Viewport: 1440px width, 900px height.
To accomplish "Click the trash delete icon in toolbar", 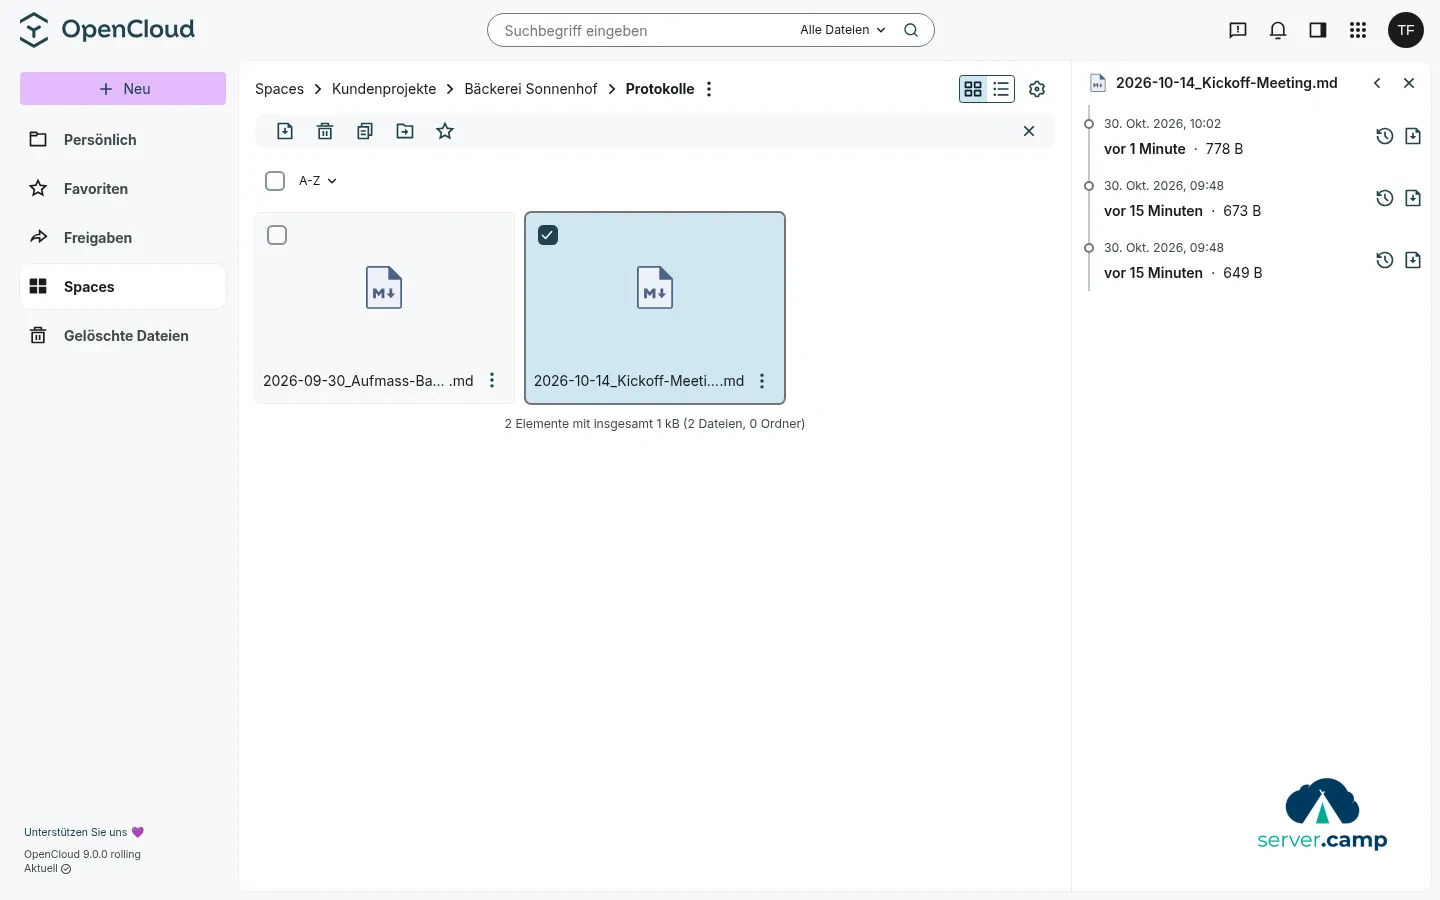I will [x=325, y=131].
